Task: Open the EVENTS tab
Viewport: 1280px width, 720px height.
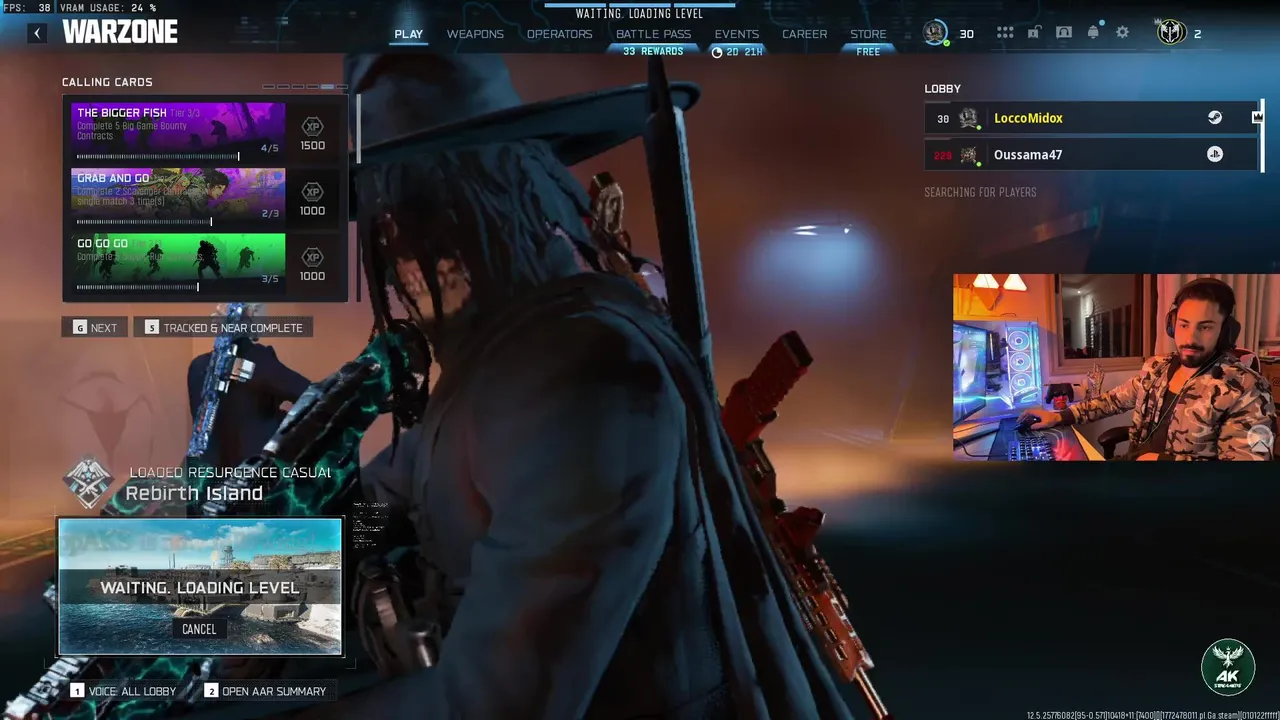Action: click(737, 34)
